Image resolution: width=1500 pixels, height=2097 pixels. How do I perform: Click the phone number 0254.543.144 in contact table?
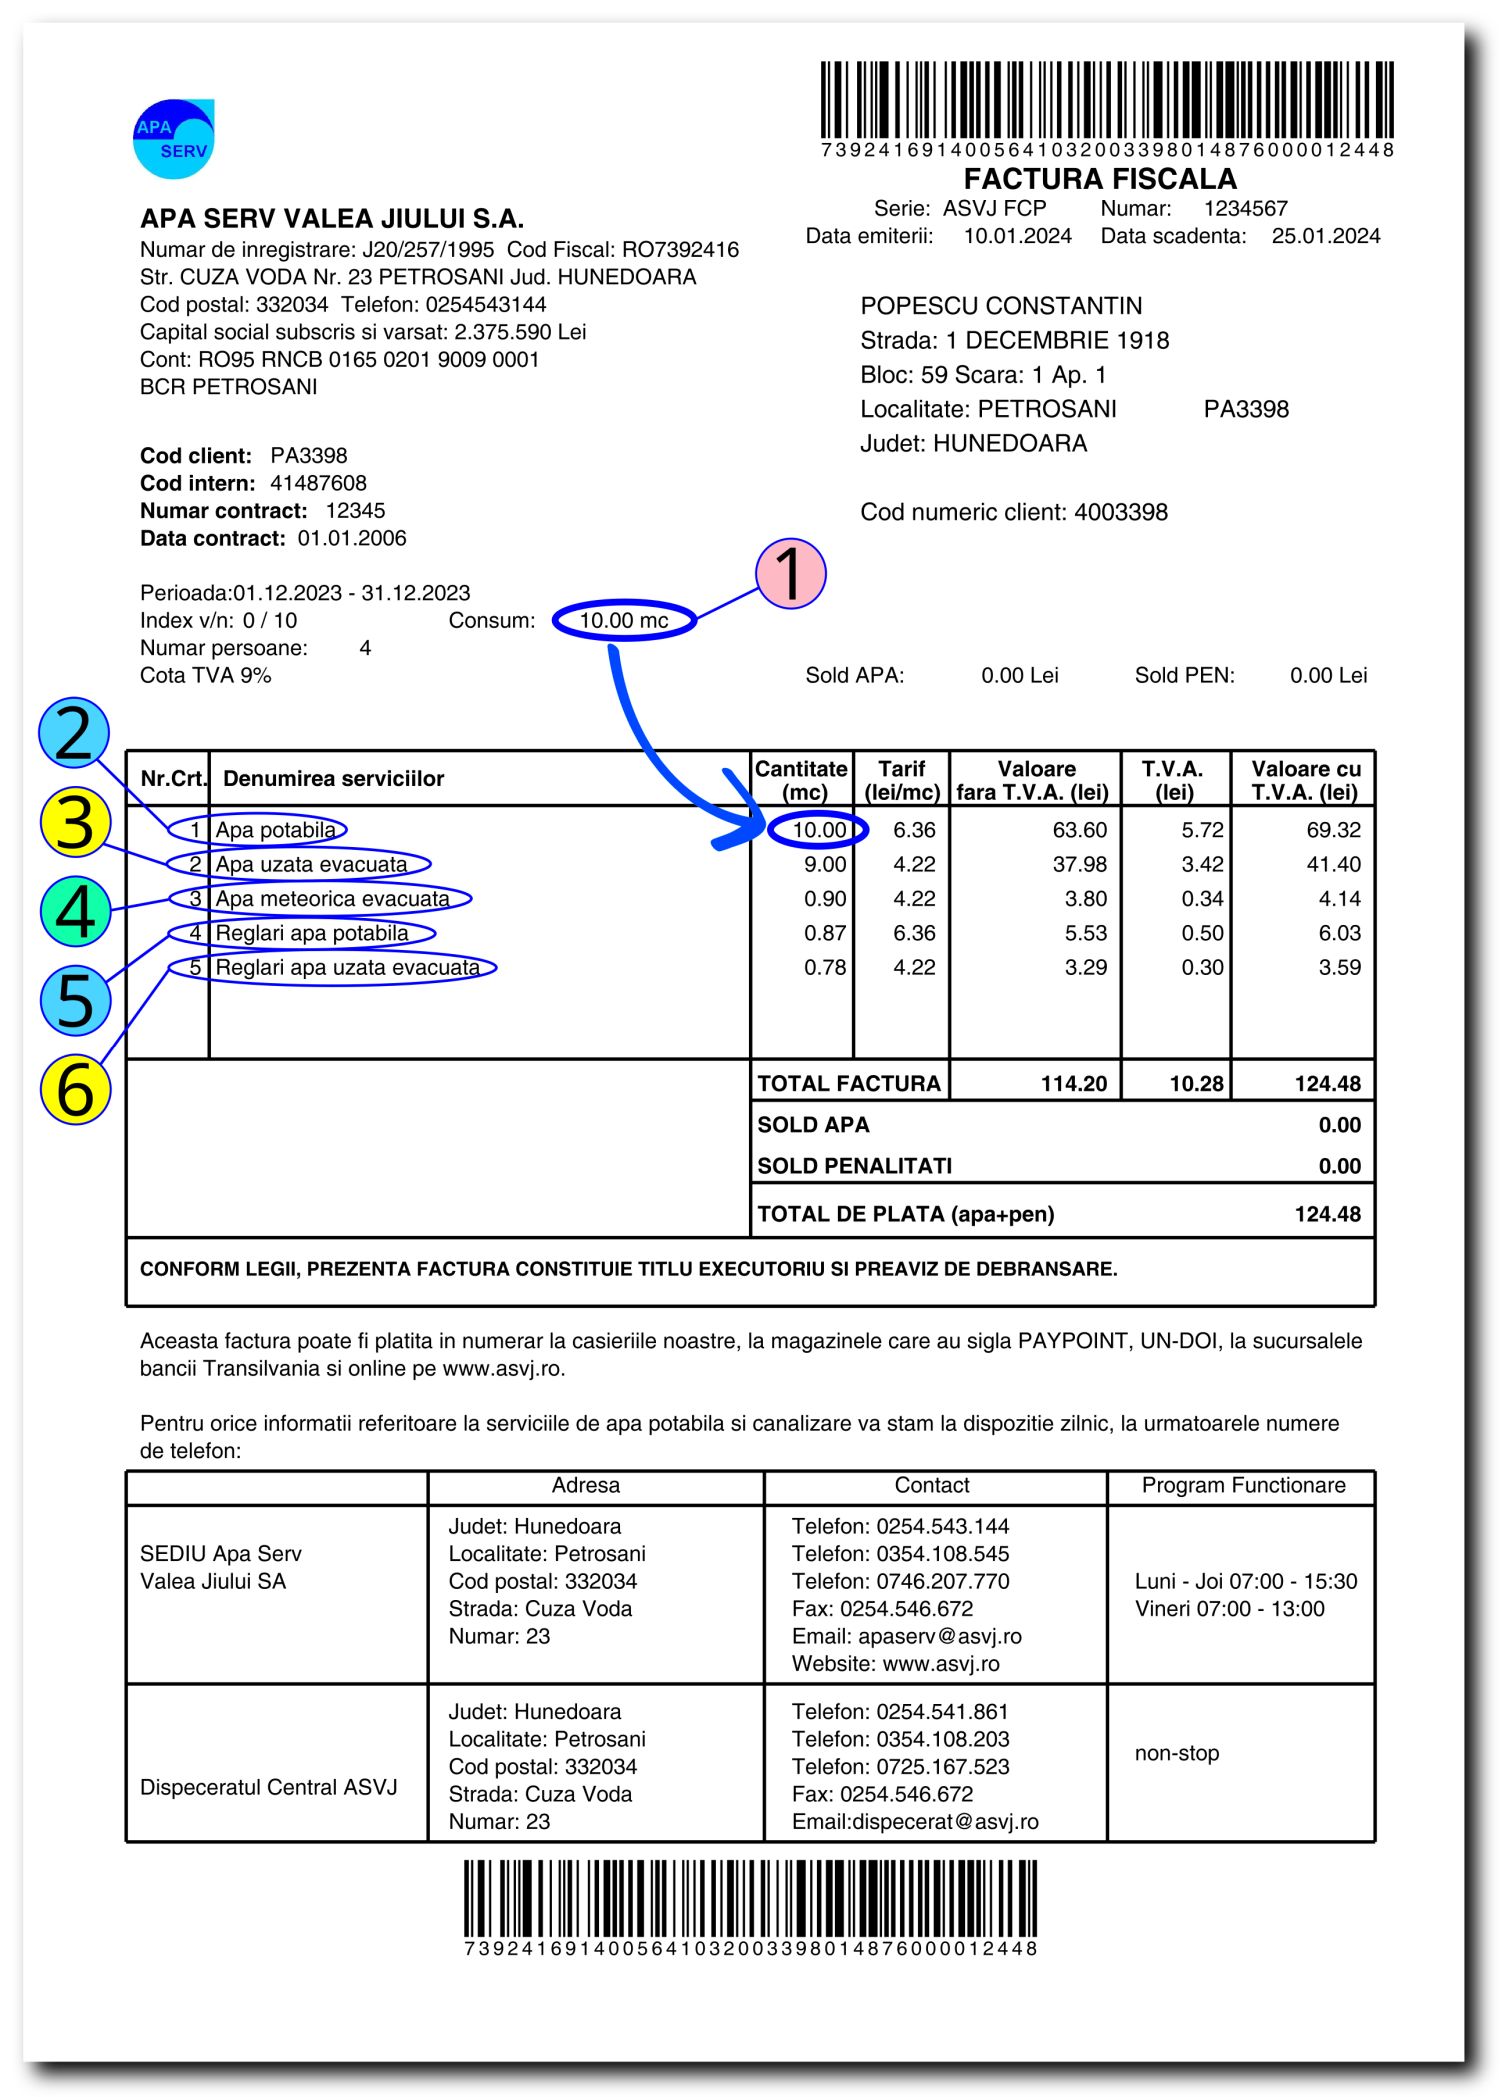[x=943, y=1527]
